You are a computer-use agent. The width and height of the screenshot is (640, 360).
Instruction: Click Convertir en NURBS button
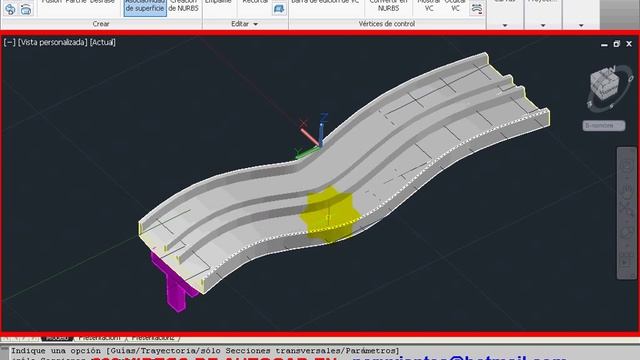point(388,7)
